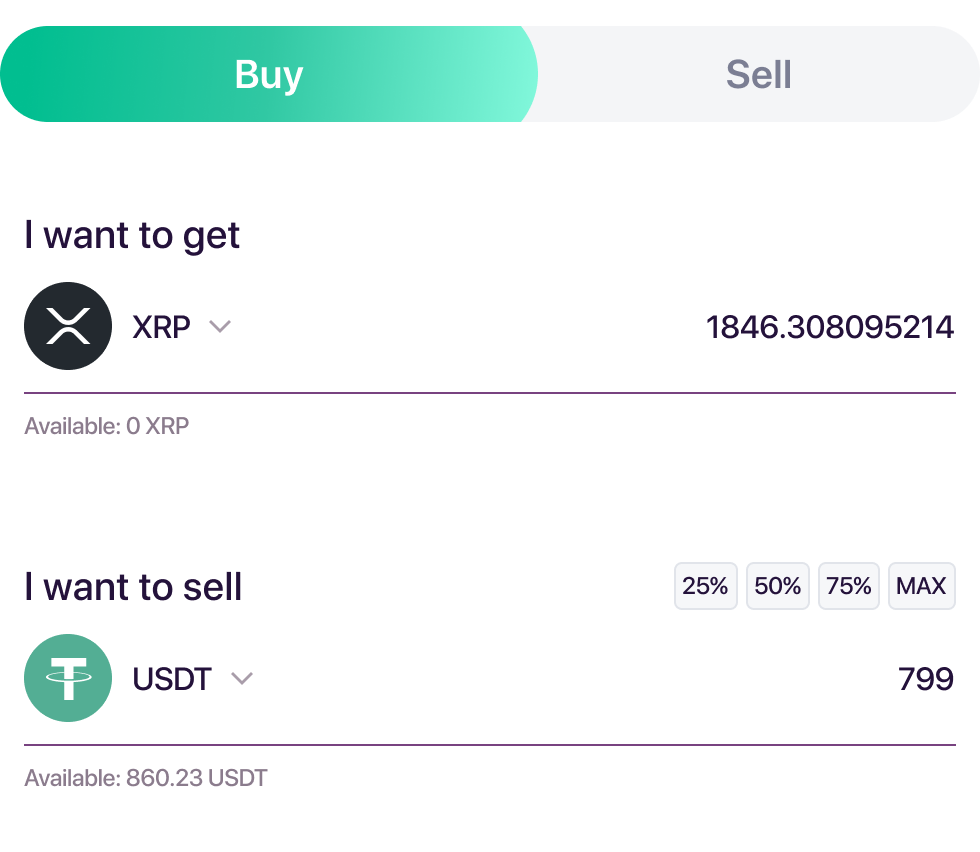
Task: Click the Available: 0 XRP balance text
Action: [107, 426]
